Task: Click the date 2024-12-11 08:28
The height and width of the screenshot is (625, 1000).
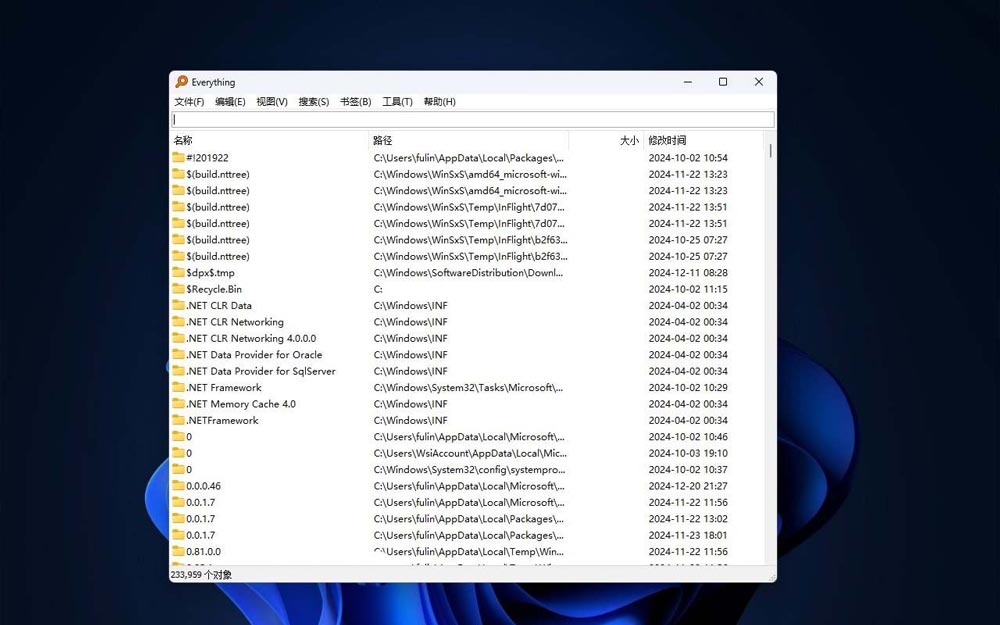Action: tap(688, 272)
